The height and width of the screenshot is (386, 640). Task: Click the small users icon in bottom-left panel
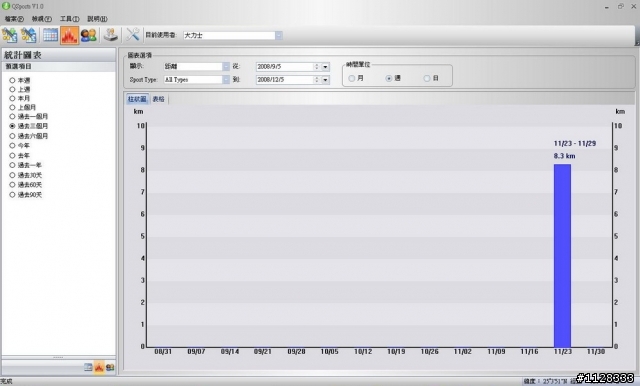pos(110,367)
